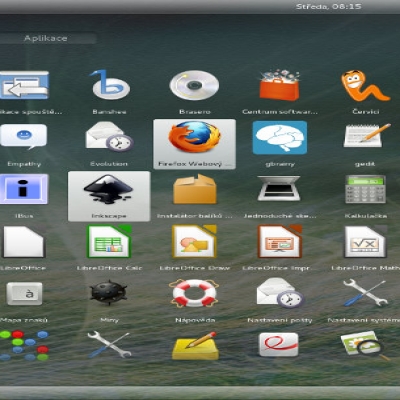Open Mapa znaků character map
The image size is (400, 400).
click(24, 294)
